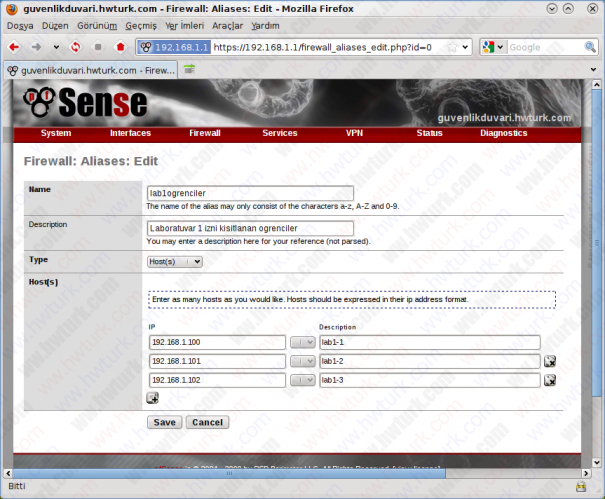Reload the page with the refresh icon
605x499 pixels.
click(x=76, y=47)
